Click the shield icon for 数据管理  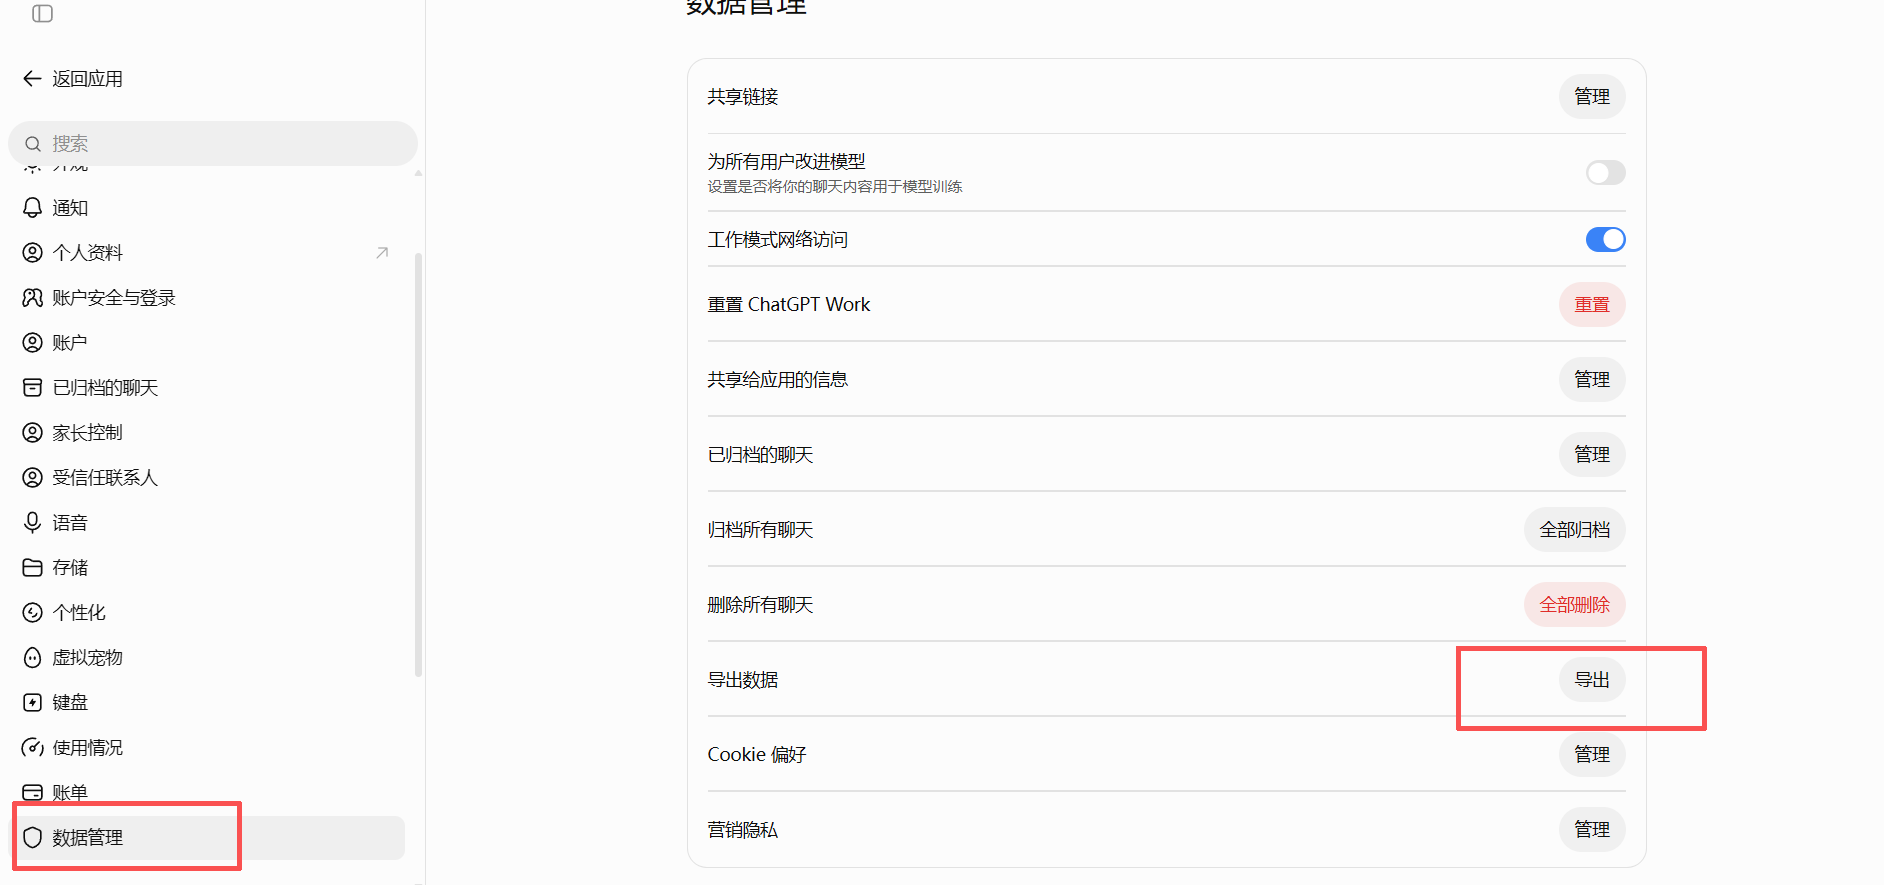pyautogui.click(x=33, y=838)
